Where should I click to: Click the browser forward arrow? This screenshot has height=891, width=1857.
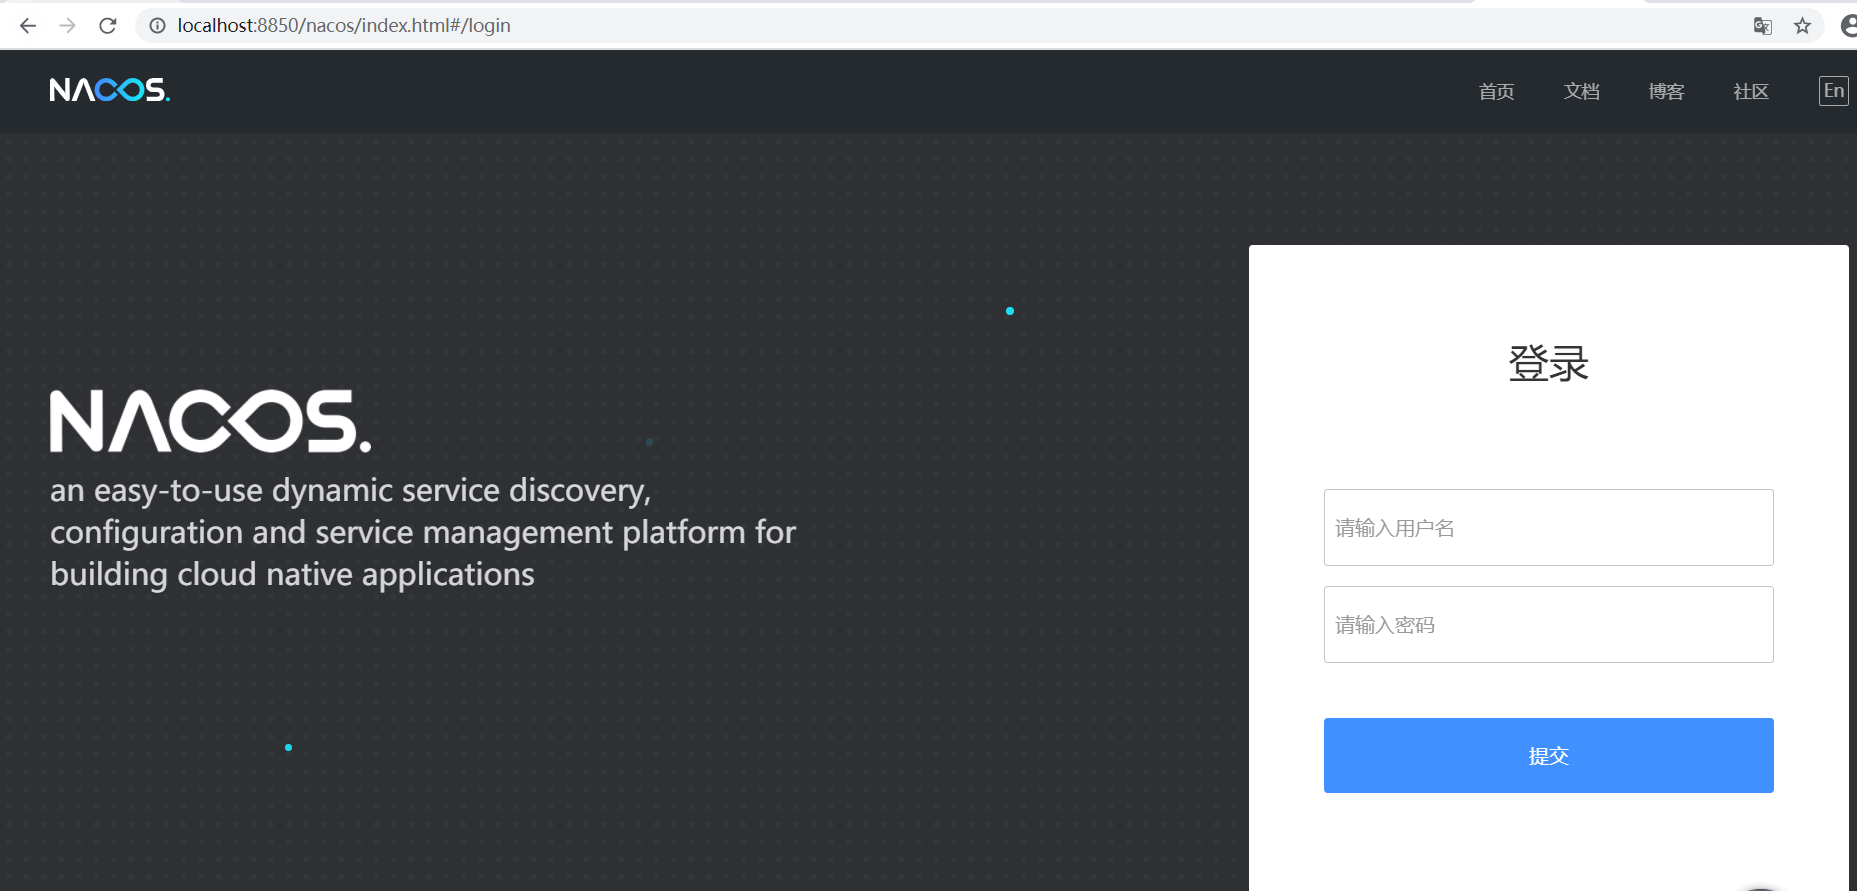click(68, 26)
